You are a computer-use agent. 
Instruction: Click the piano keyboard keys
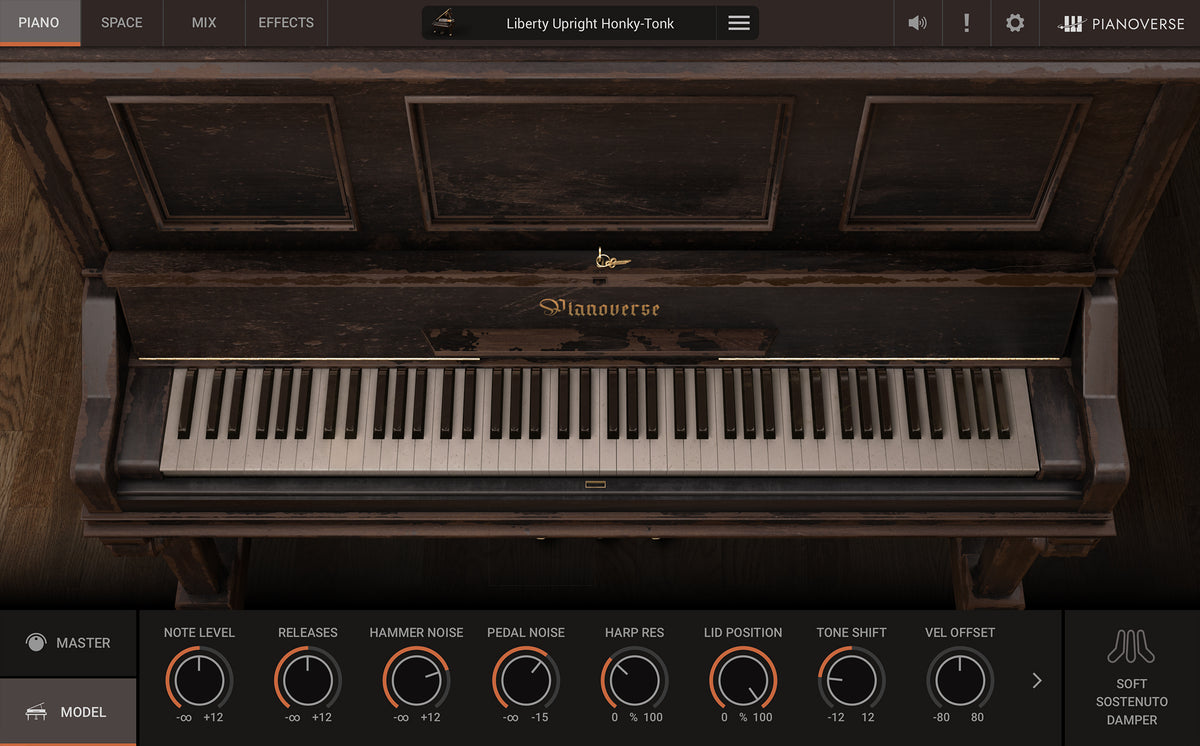pyautogui.click(x=600, y=420)
